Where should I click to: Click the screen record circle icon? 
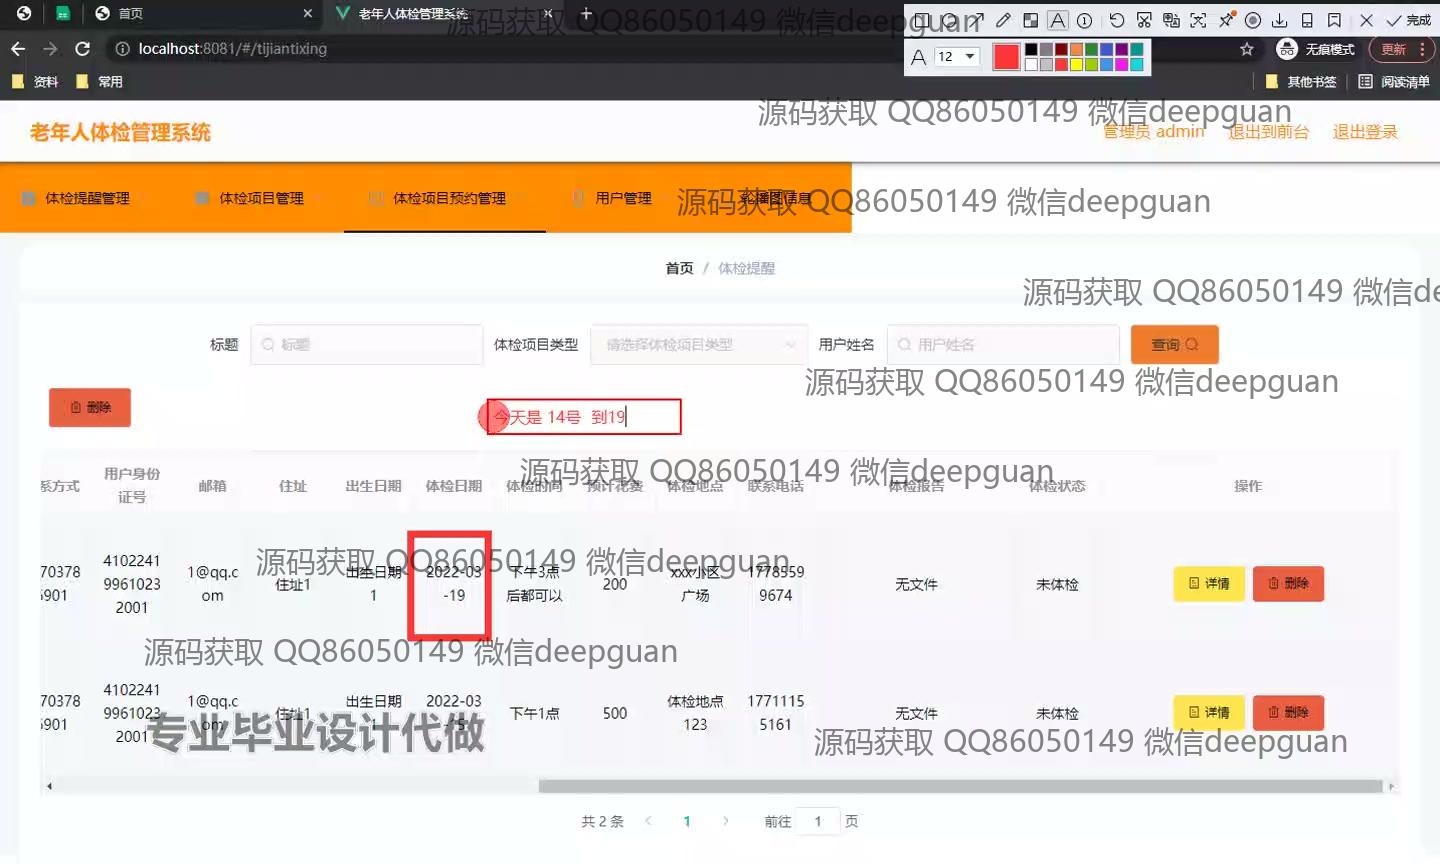(x=1253, y=20)
